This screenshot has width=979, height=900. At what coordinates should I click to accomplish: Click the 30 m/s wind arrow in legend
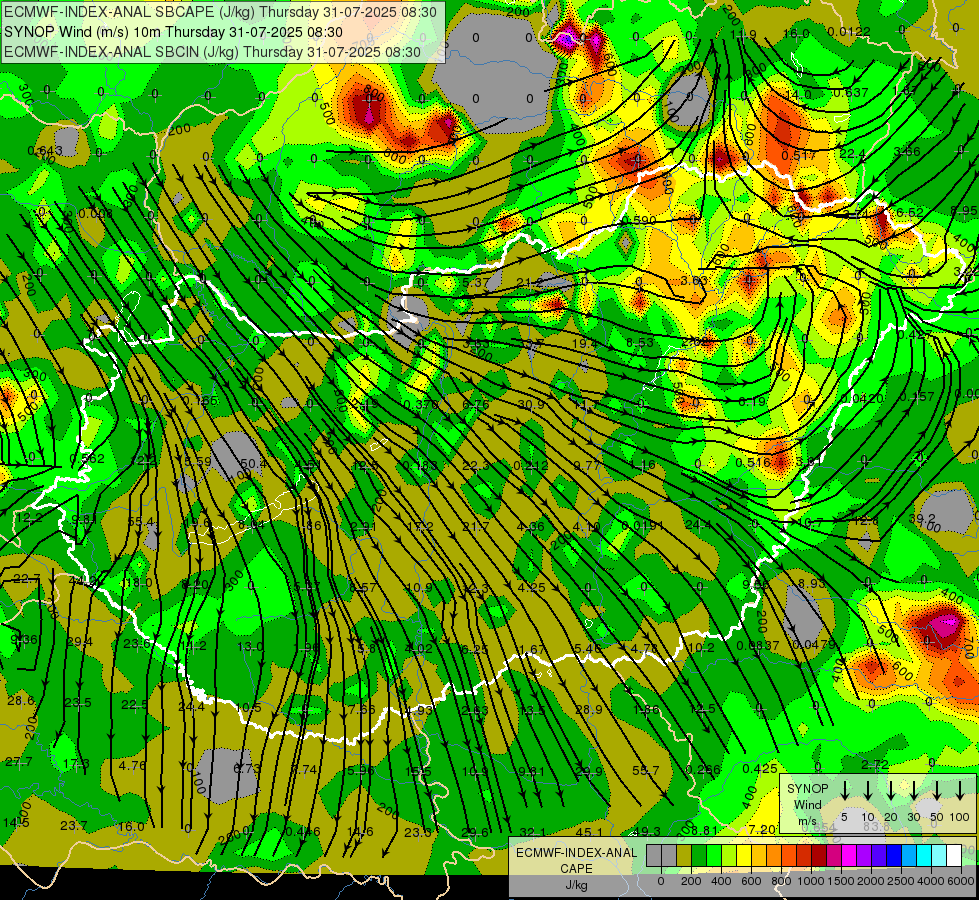(x=914, y=790)
